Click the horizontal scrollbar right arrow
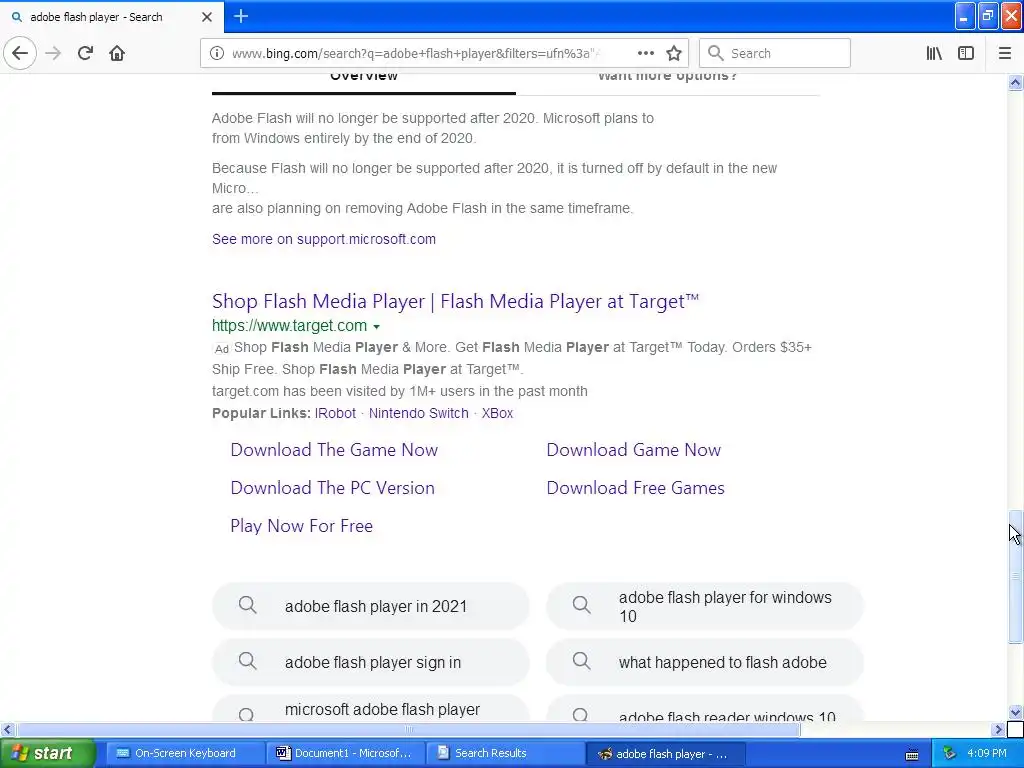 click(998, 729)
